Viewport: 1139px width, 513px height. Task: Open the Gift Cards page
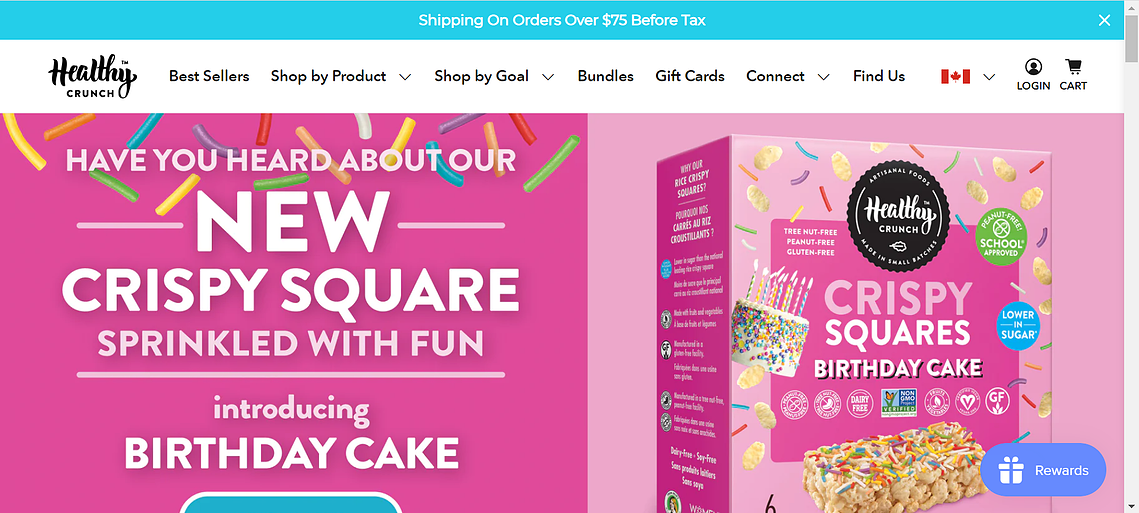pyautogui.click(x=690, y=76)
